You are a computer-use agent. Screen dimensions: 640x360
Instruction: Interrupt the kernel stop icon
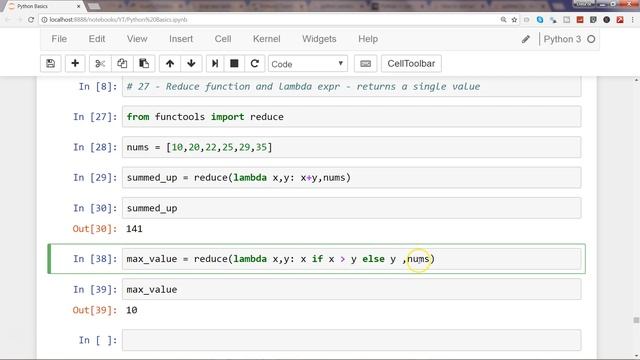click(234, 64)
